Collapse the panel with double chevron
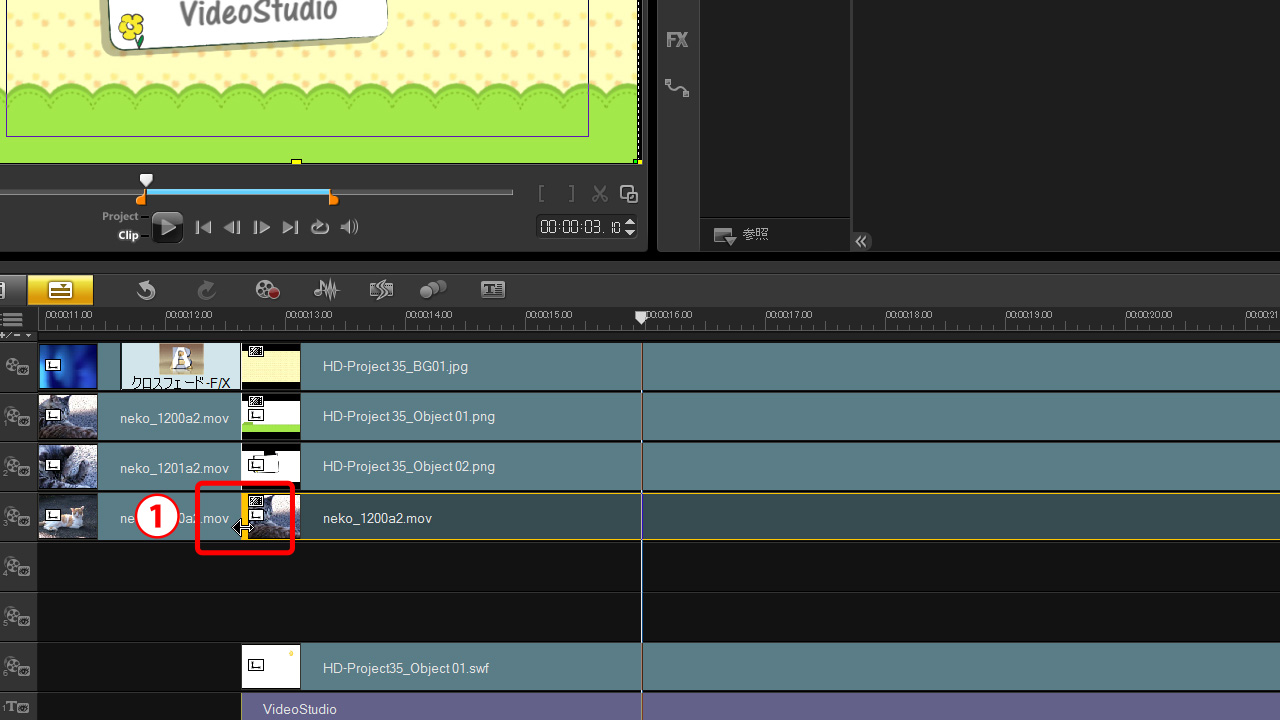 (861, 241)
